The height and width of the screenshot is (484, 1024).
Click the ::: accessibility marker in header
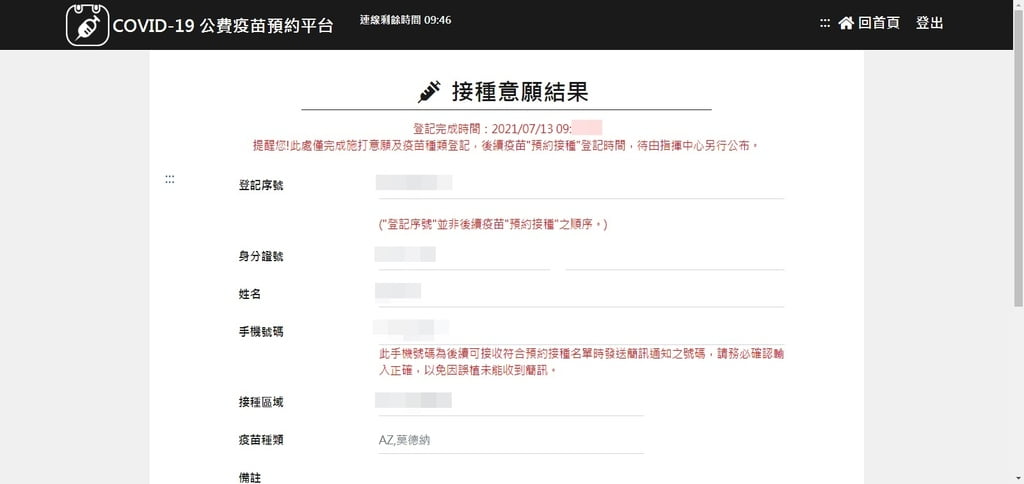click(825, 23)
